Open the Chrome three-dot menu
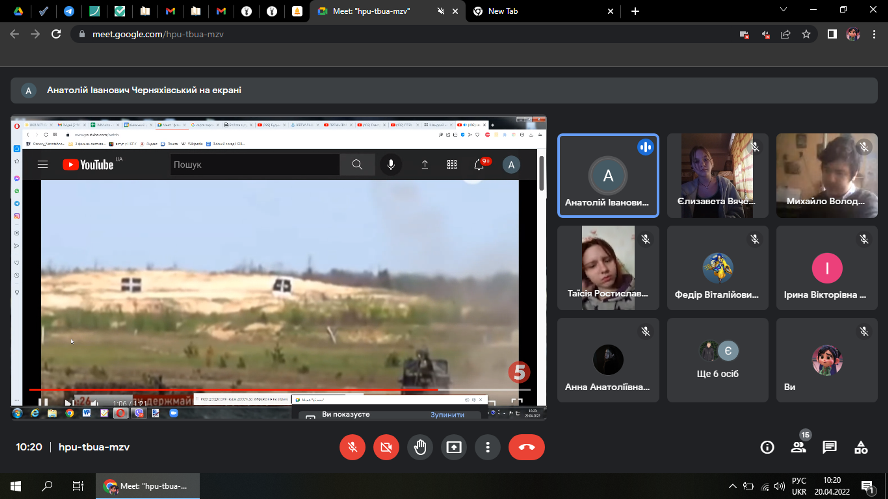 tap(874, 33)
